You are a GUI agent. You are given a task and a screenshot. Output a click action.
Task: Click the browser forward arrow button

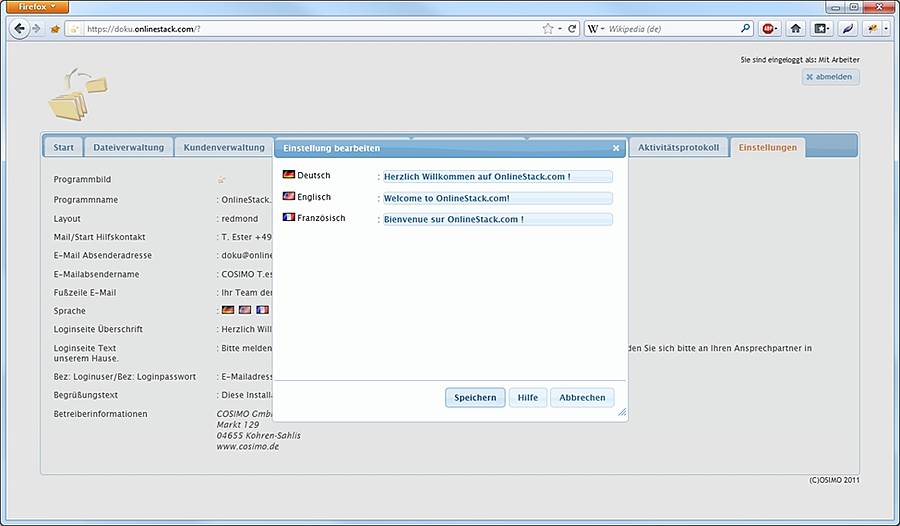[36, 29]
